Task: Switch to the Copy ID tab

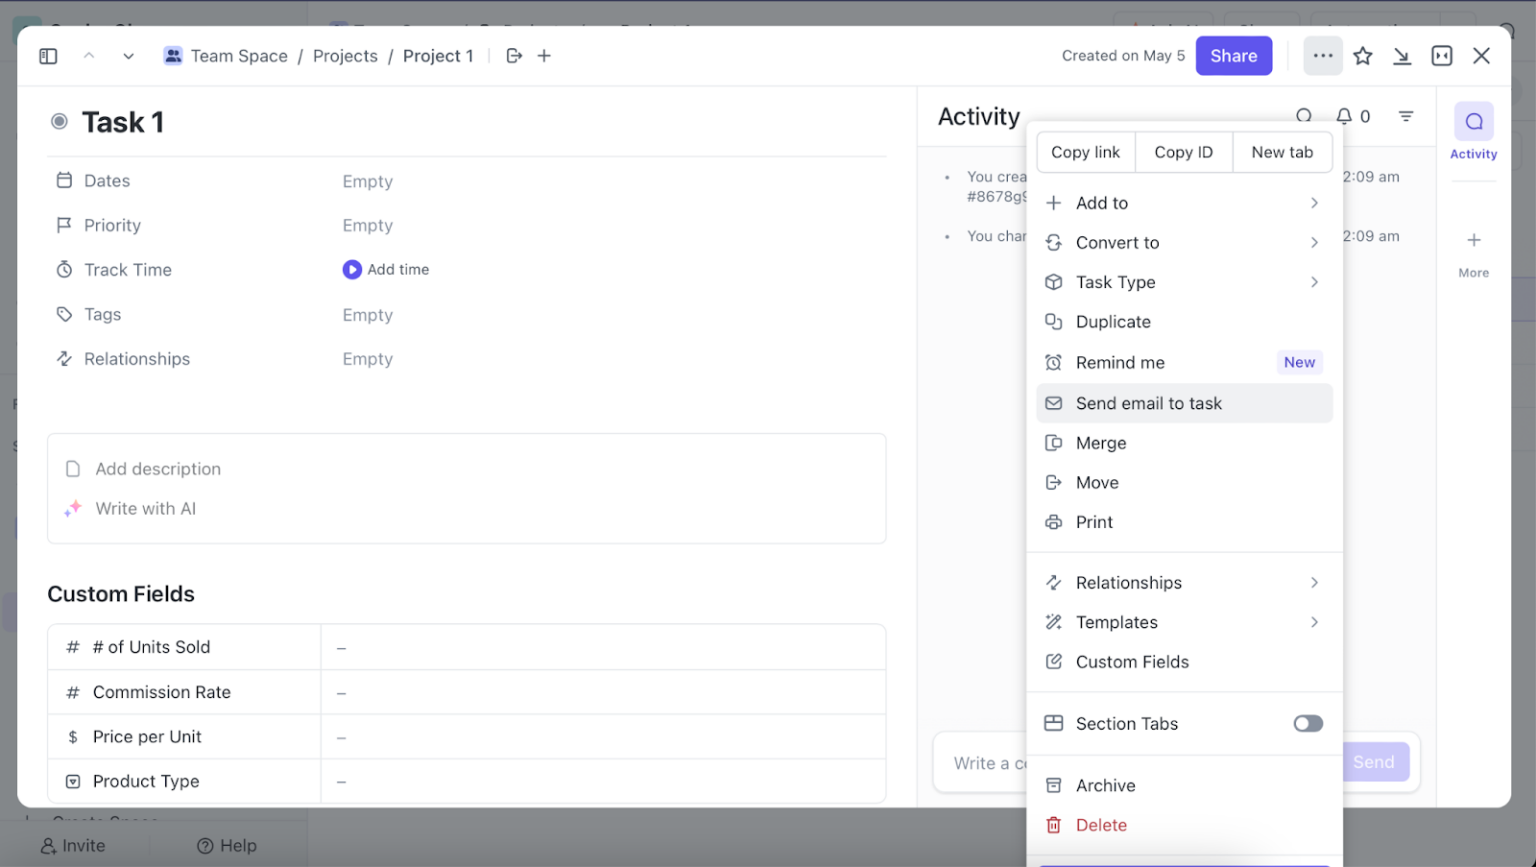Action: [x=1183, y=152]
